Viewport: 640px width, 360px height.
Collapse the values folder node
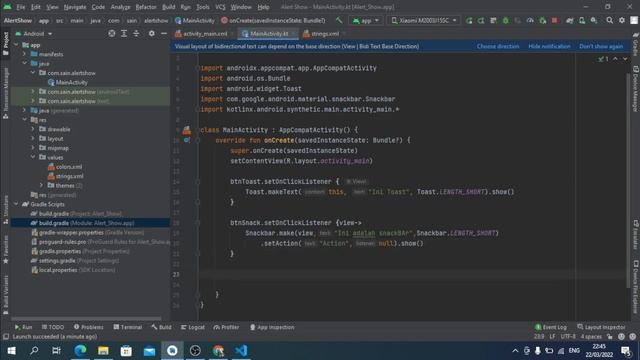33,157
